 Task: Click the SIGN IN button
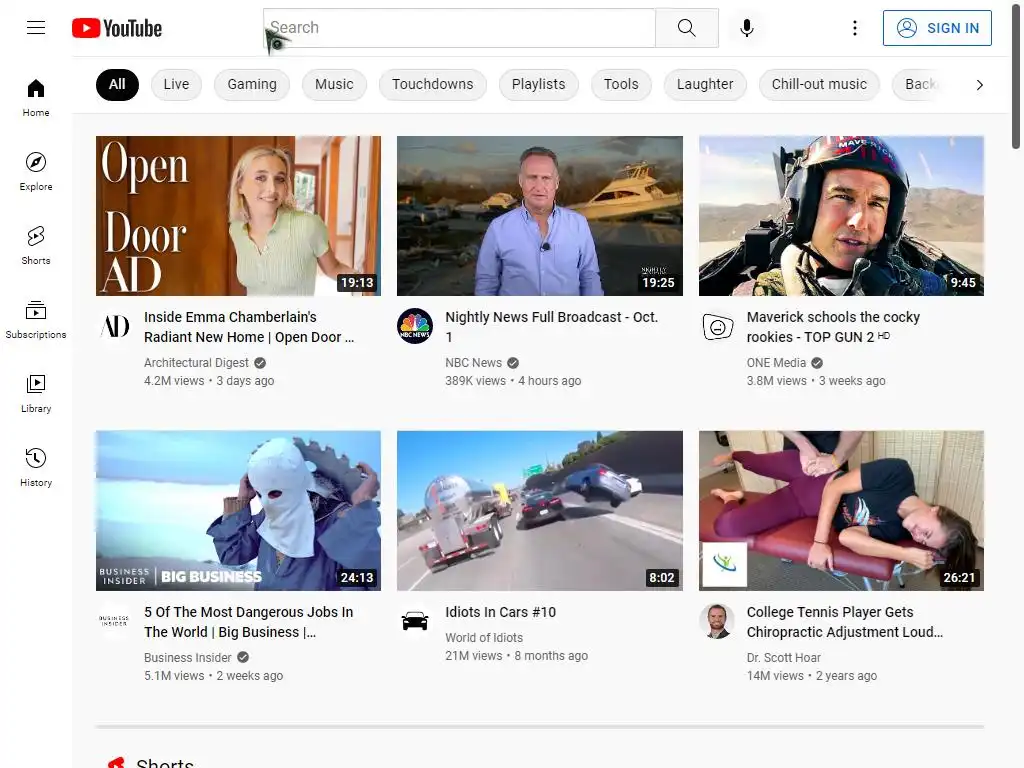click(937, 28)
